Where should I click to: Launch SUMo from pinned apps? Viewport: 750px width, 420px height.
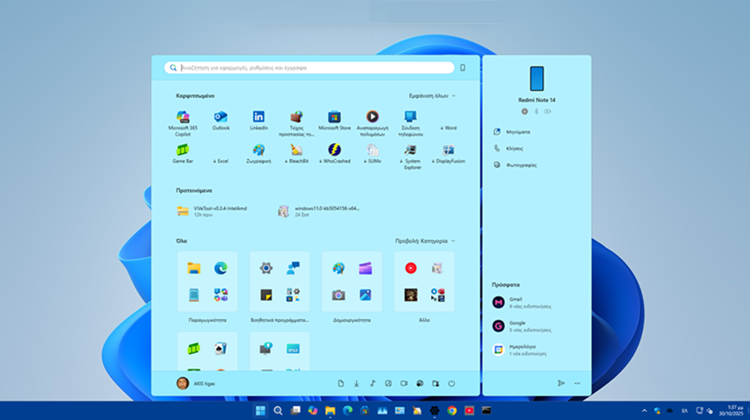[x=372, y=154]
